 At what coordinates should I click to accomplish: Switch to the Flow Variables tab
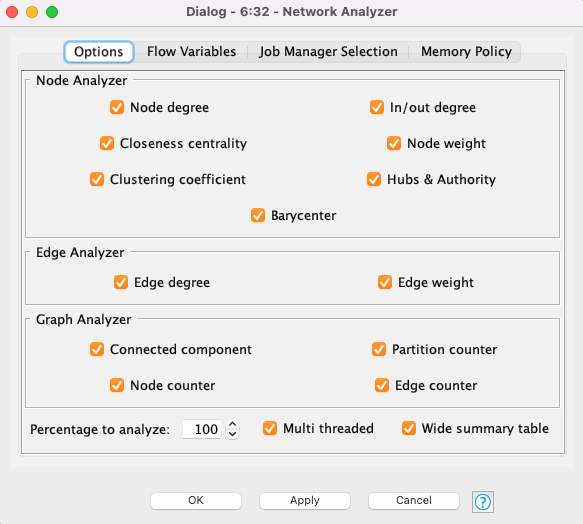click(191, 51)
